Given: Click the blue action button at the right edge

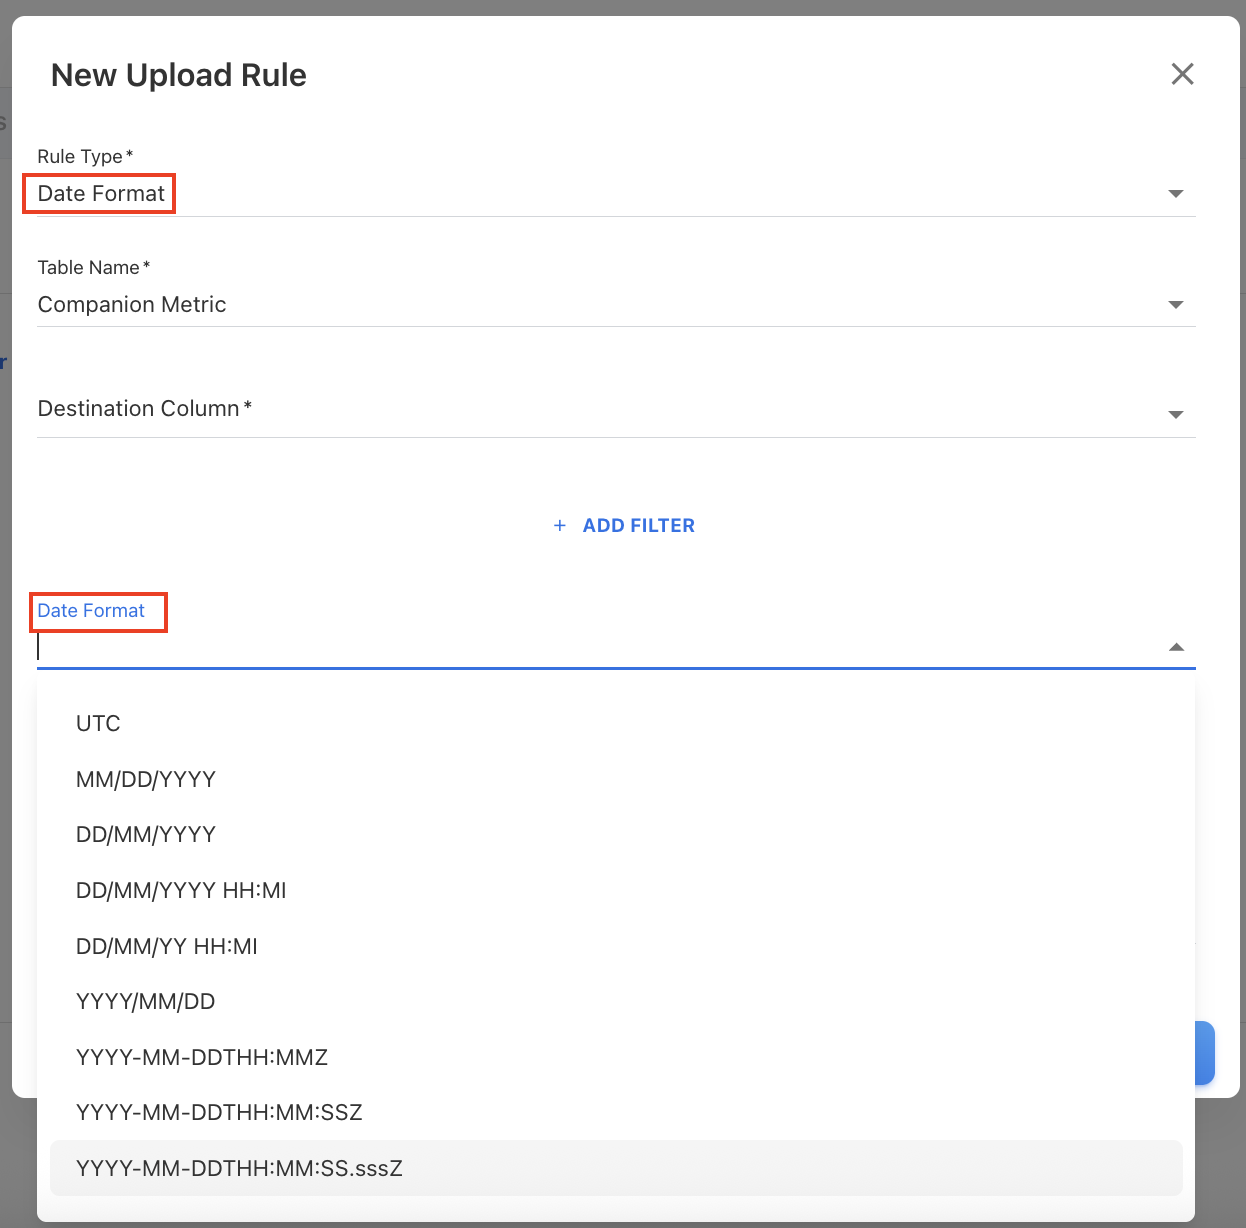Looking at the screenshot, I should point(1204,1052).
